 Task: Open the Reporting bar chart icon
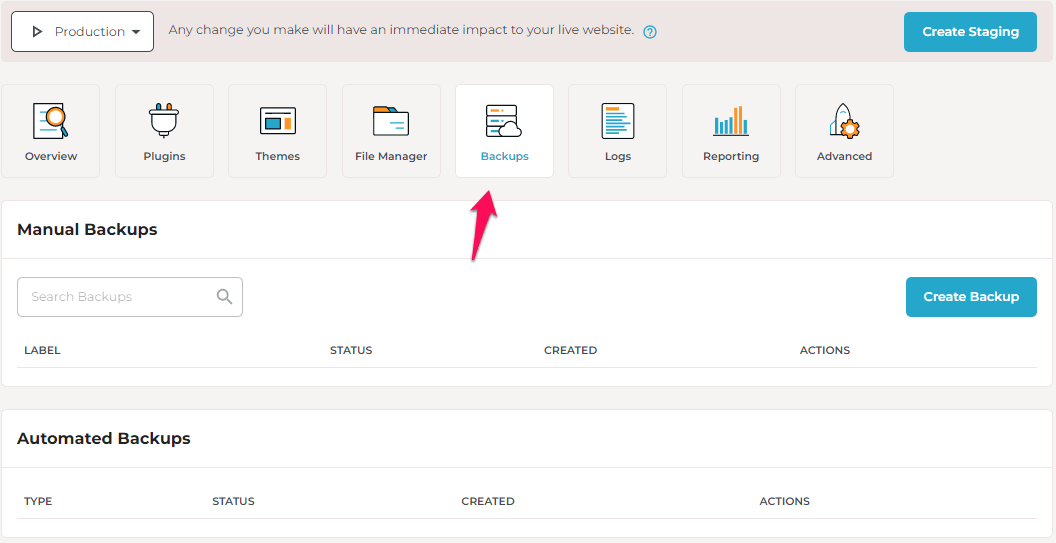point(731,121)
